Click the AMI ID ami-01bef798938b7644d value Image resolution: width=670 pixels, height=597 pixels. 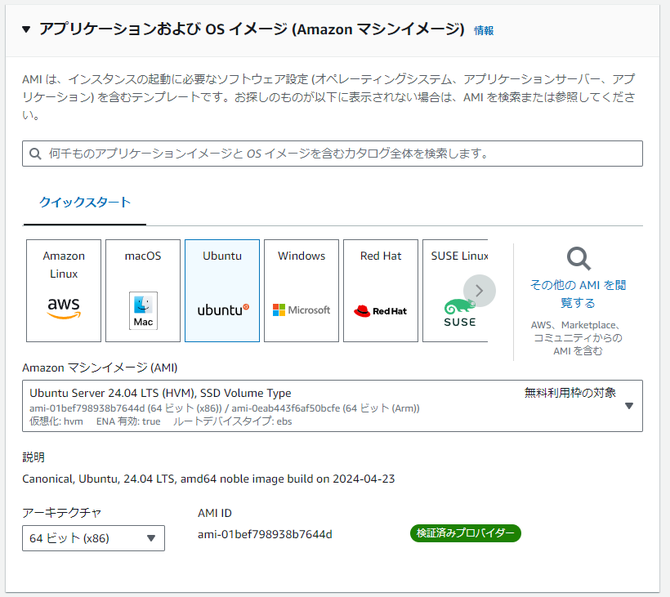click(265, 535)
